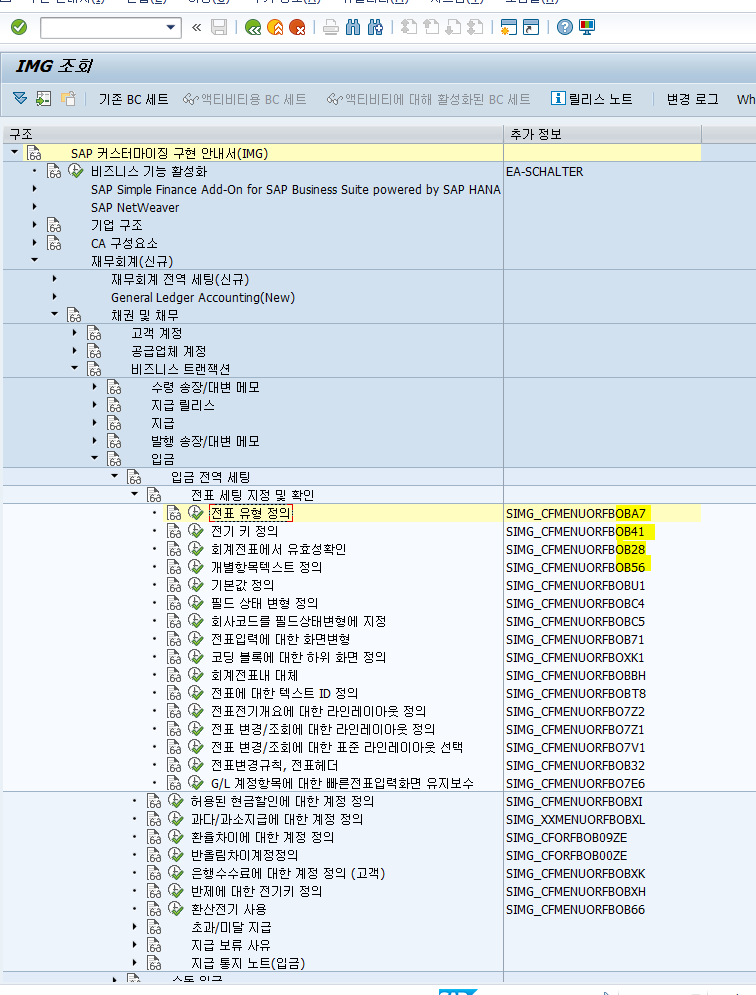This screenshot has height=995, width=756.
Task: Execute the 기본값 정의 activity icon
Action: tap(196, 584)
